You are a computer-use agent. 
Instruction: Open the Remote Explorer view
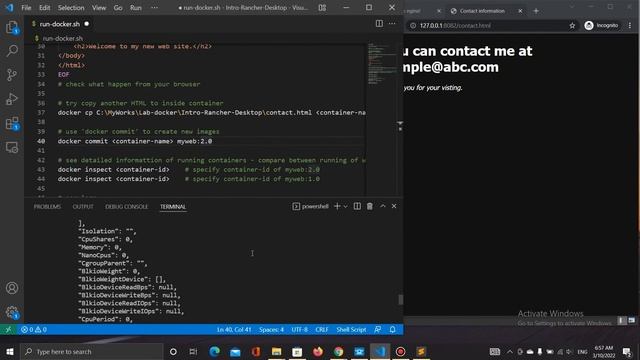12,147
